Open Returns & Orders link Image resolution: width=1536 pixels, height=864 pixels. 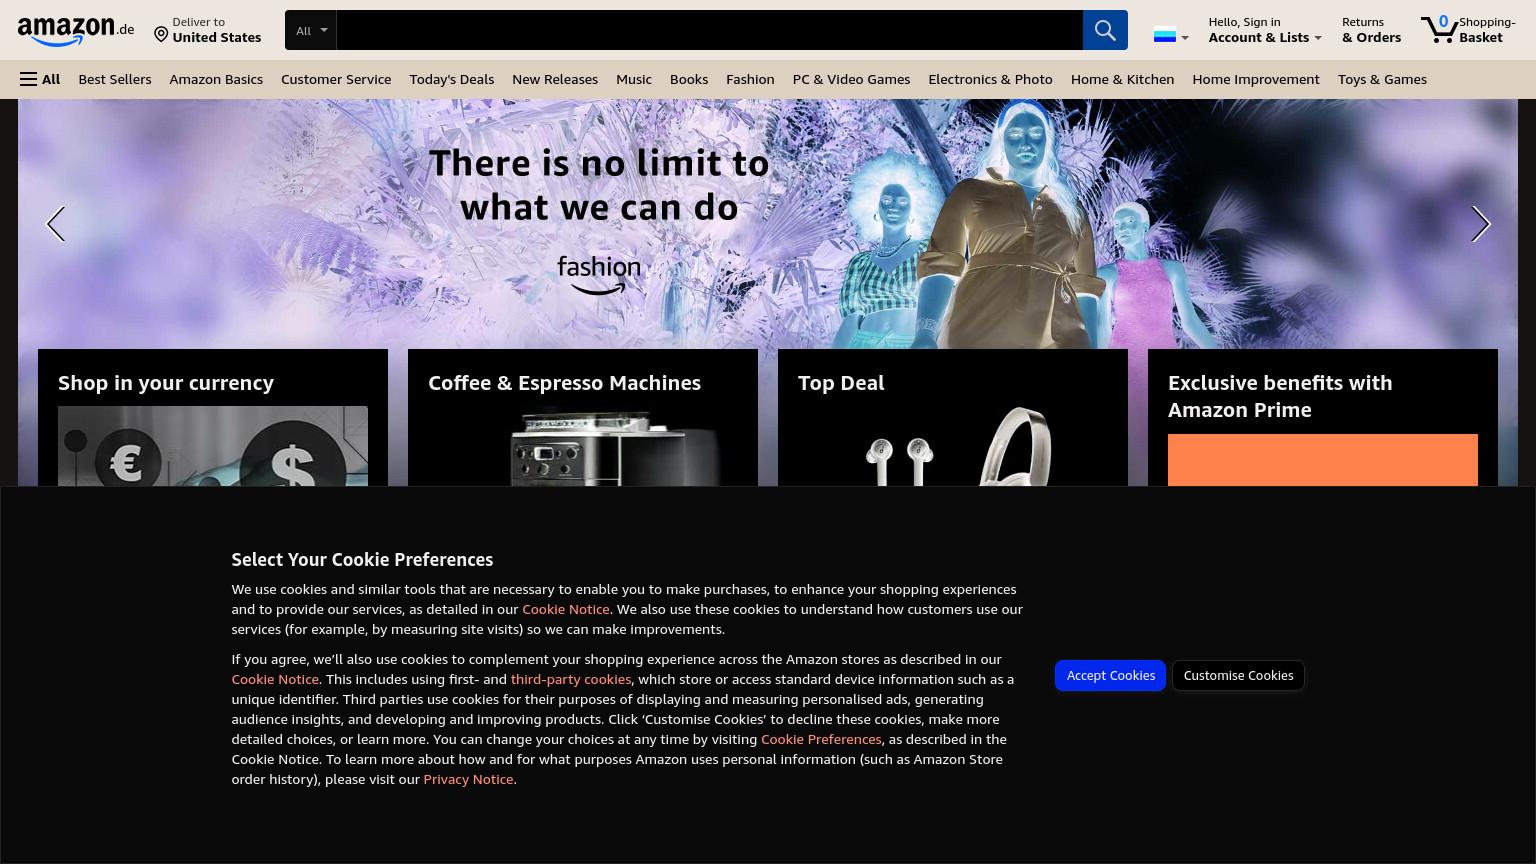(1371, 30)
